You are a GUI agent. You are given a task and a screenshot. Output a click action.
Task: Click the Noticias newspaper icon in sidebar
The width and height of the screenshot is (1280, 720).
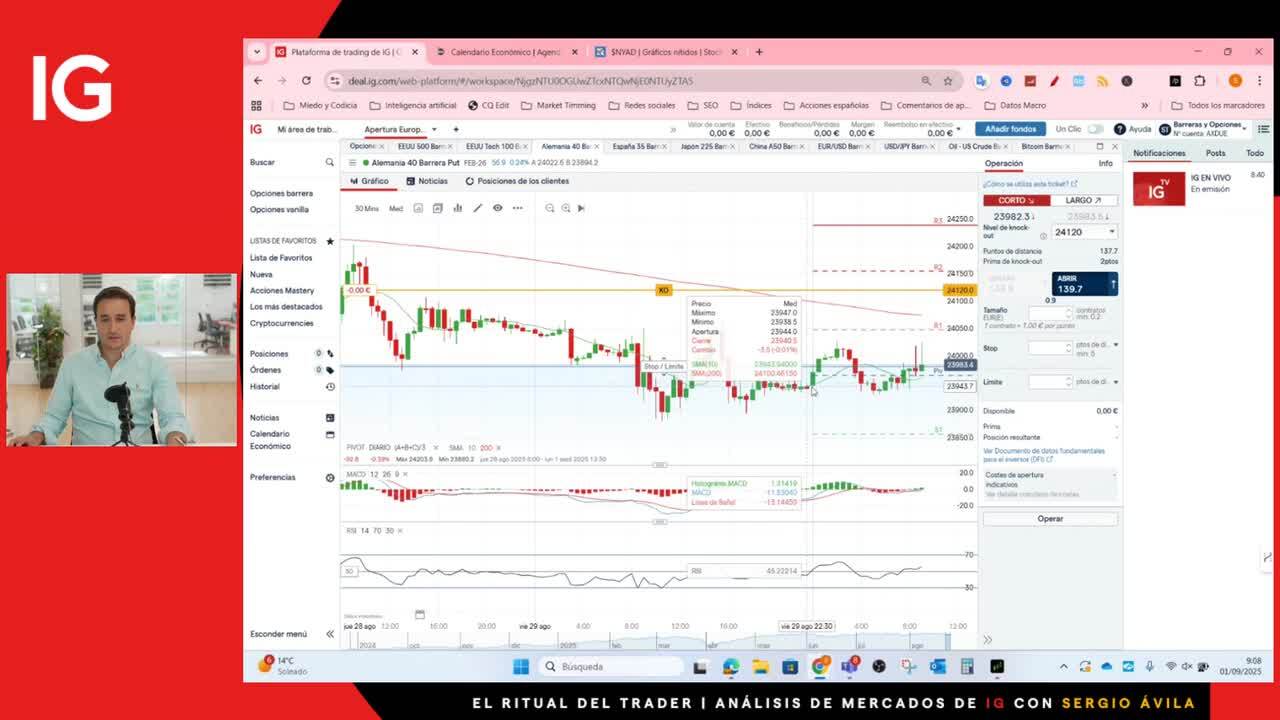coord(330,418)
